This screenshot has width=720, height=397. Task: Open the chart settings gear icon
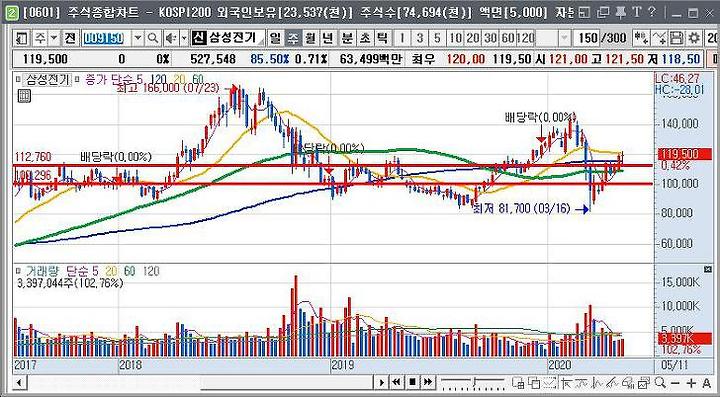pos(695,38)
